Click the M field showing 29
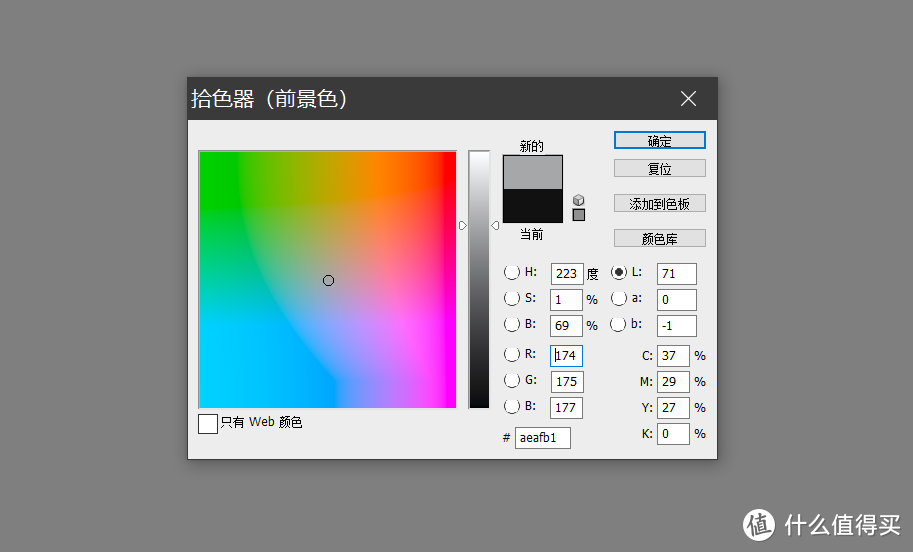This screenshot has width=913, height=552. click(673, 382)
